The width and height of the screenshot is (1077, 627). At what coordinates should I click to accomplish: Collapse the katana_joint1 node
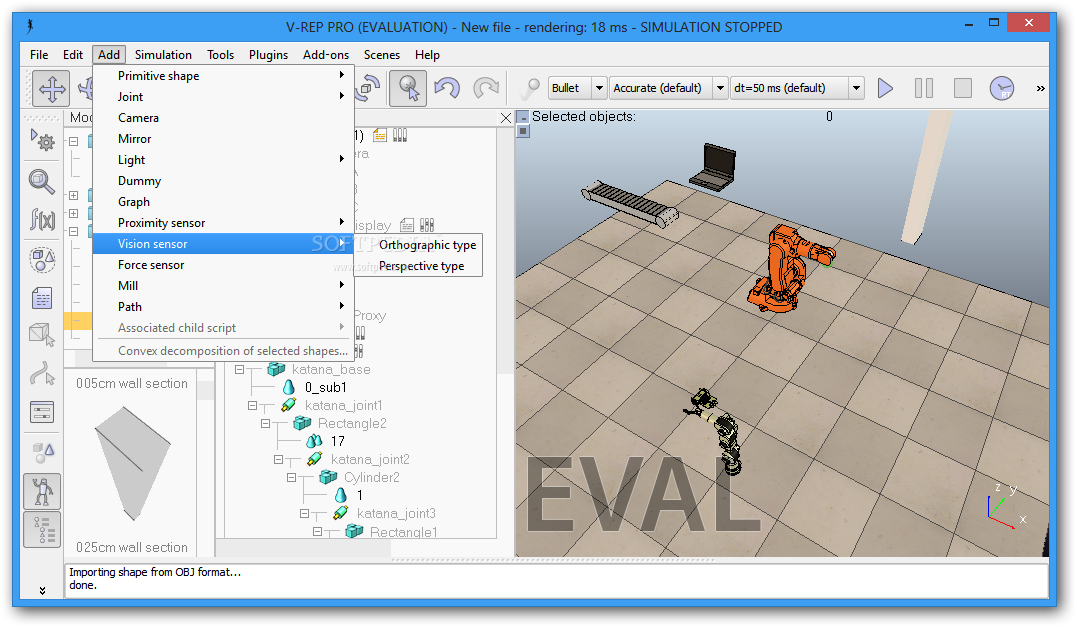click(x=252, y=405)
